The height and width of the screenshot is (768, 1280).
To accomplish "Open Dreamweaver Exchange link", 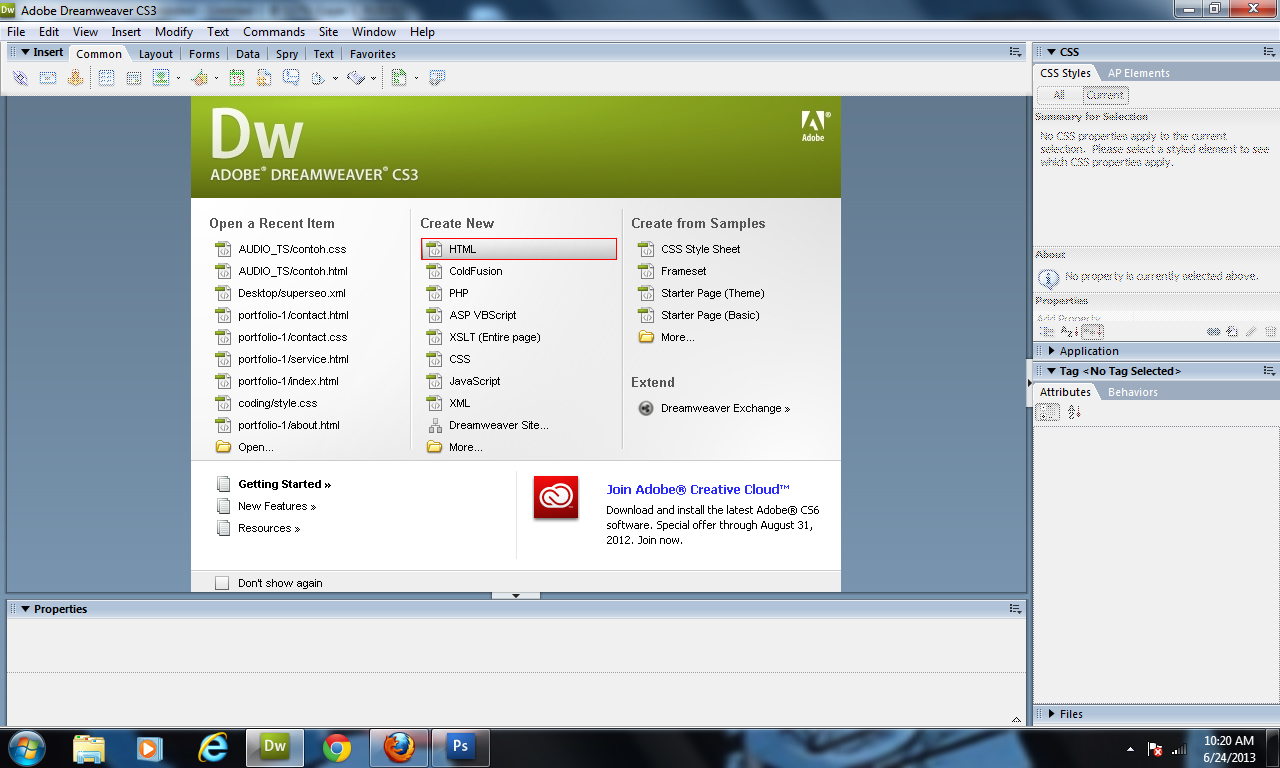I will point(725,408).
